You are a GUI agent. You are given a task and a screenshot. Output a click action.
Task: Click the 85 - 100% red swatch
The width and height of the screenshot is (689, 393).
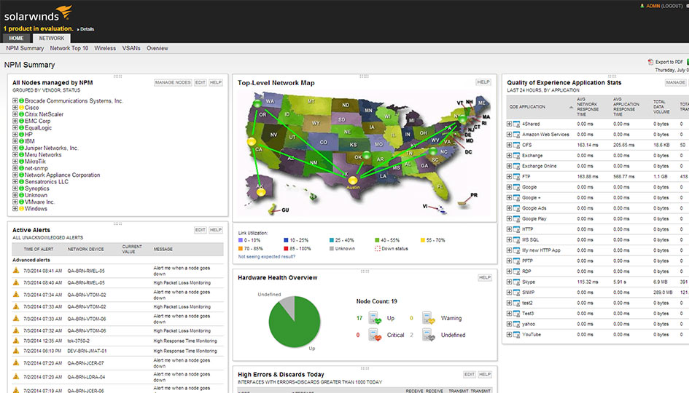[286, 249]
